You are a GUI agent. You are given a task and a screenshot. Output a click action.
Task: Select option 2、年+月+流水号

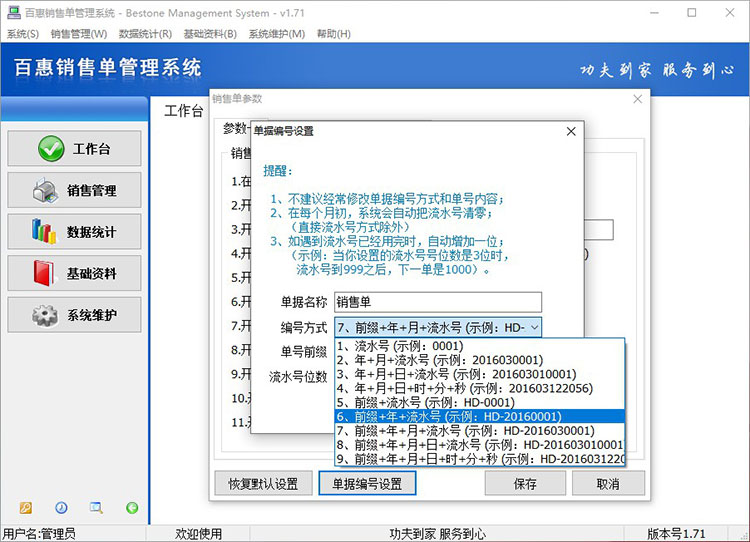(x=480, y=360)
